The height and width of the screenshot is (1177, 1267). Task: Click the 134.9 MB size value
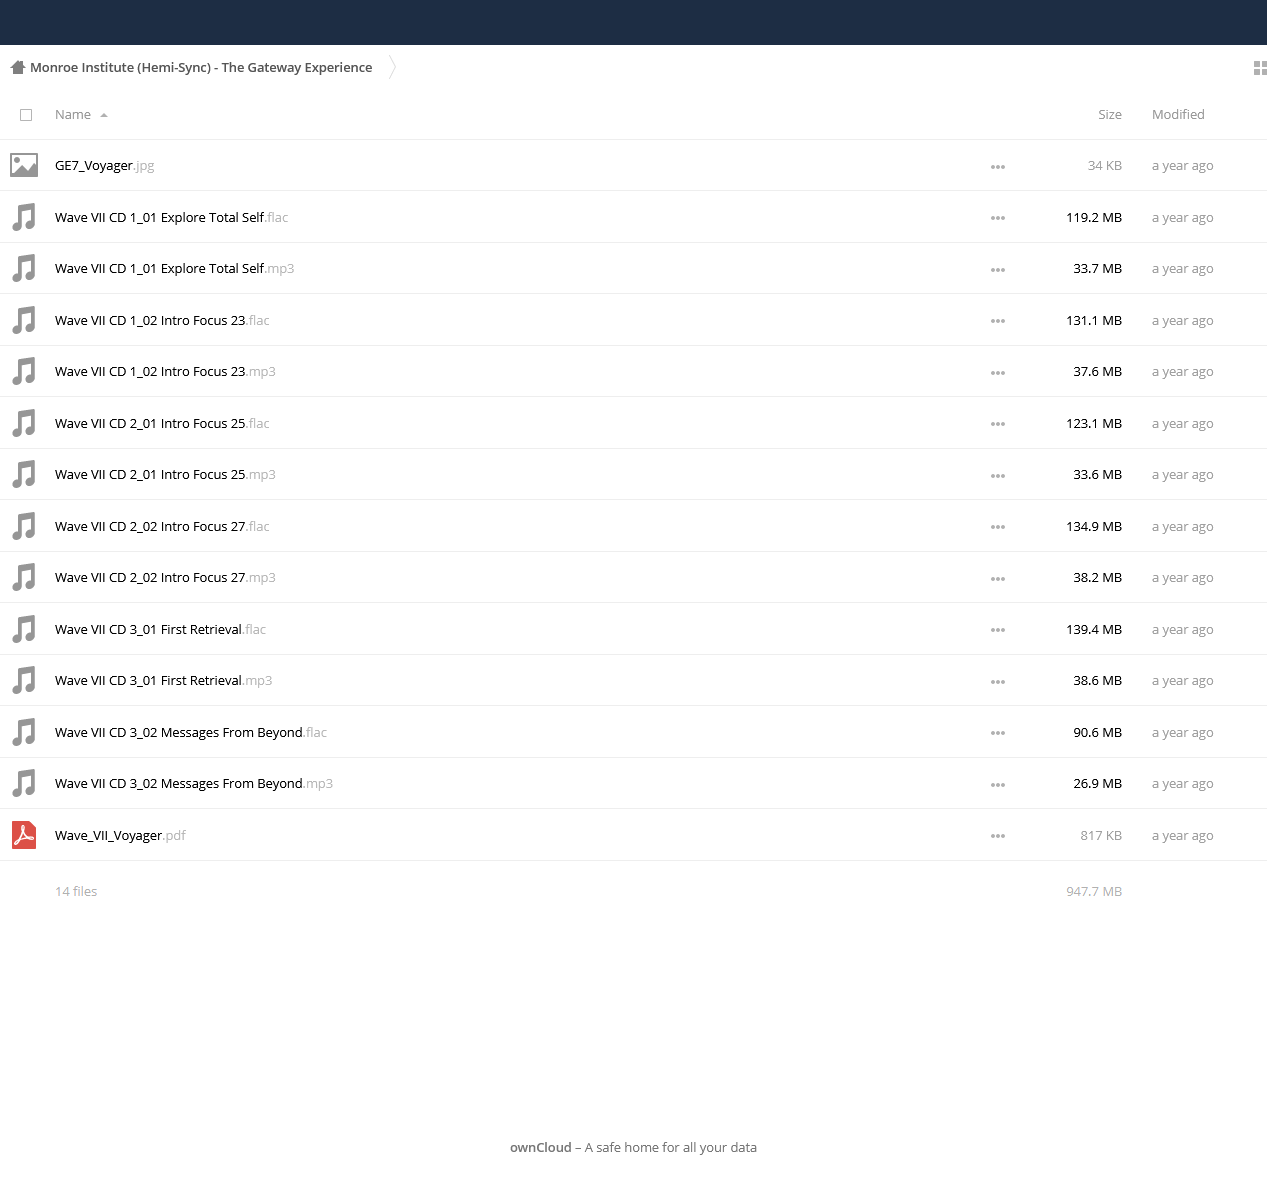coord(1094,526)
